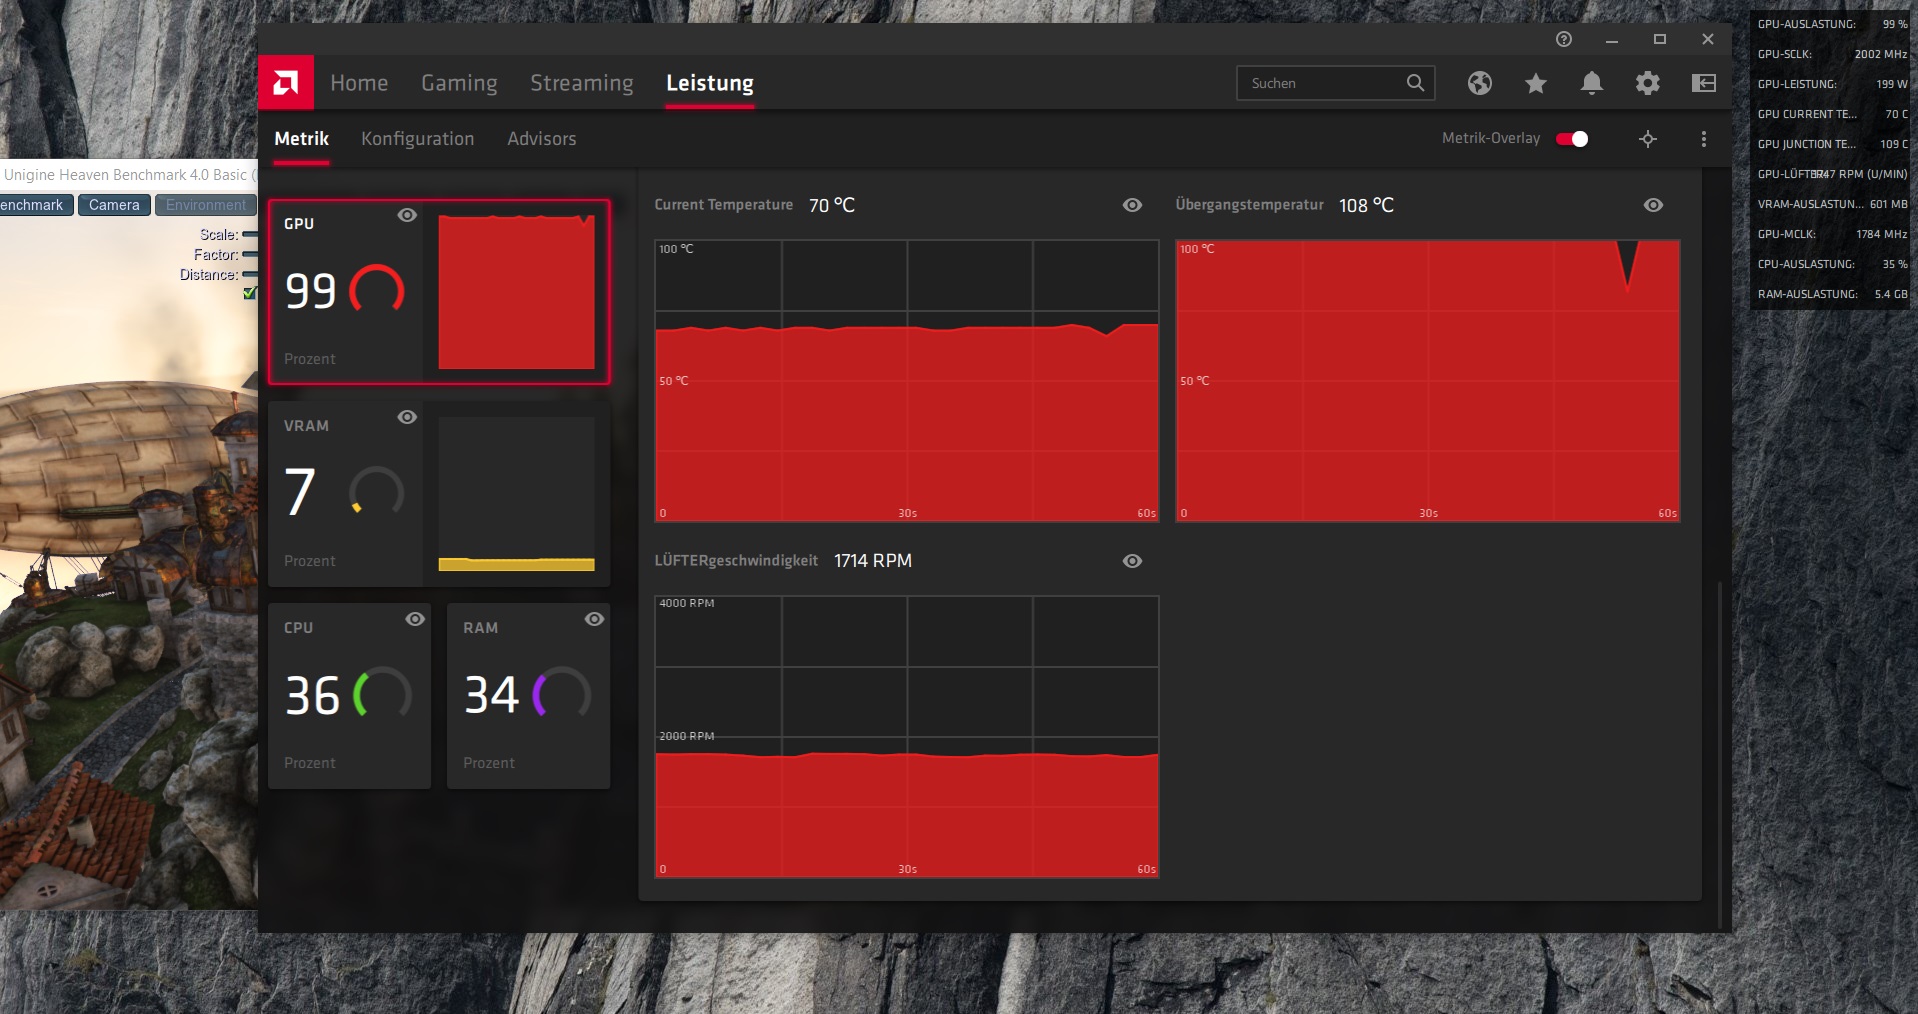
Task: Open the web browser globe icon
Action: point(1480,83)
